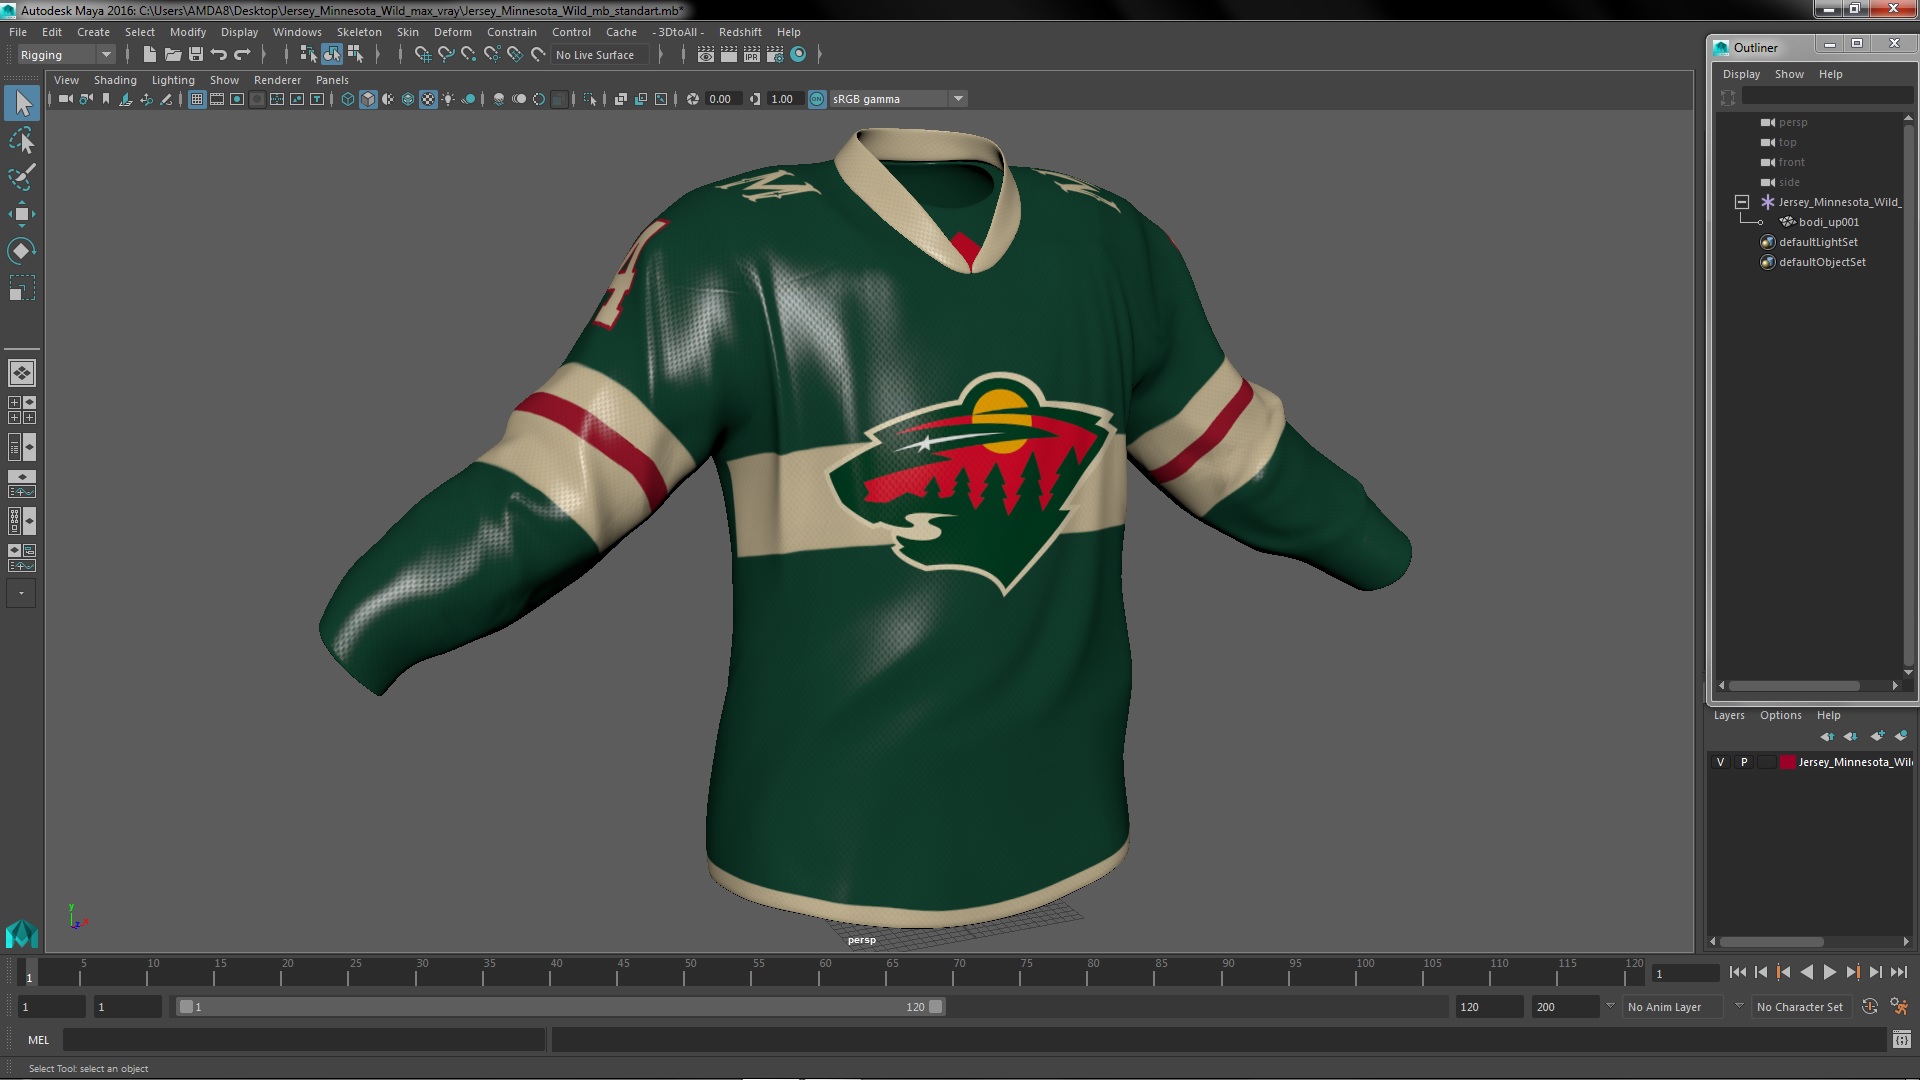Play the animation forwards
Screen dimensions: 1920x1080
tap(1829, 972)
